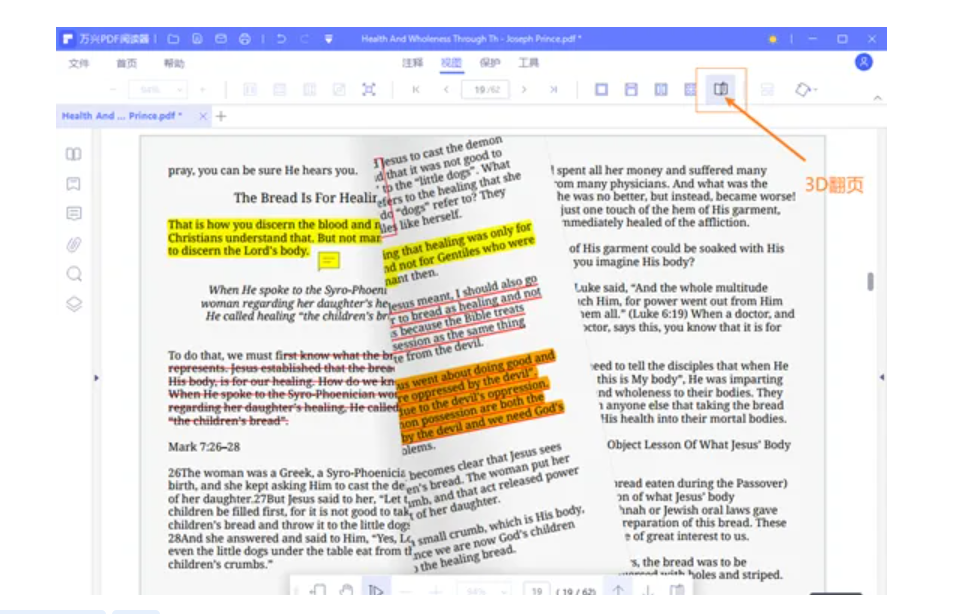
Task: Open the thumbnails panel in left sidebar
Action: click(73, 155)
